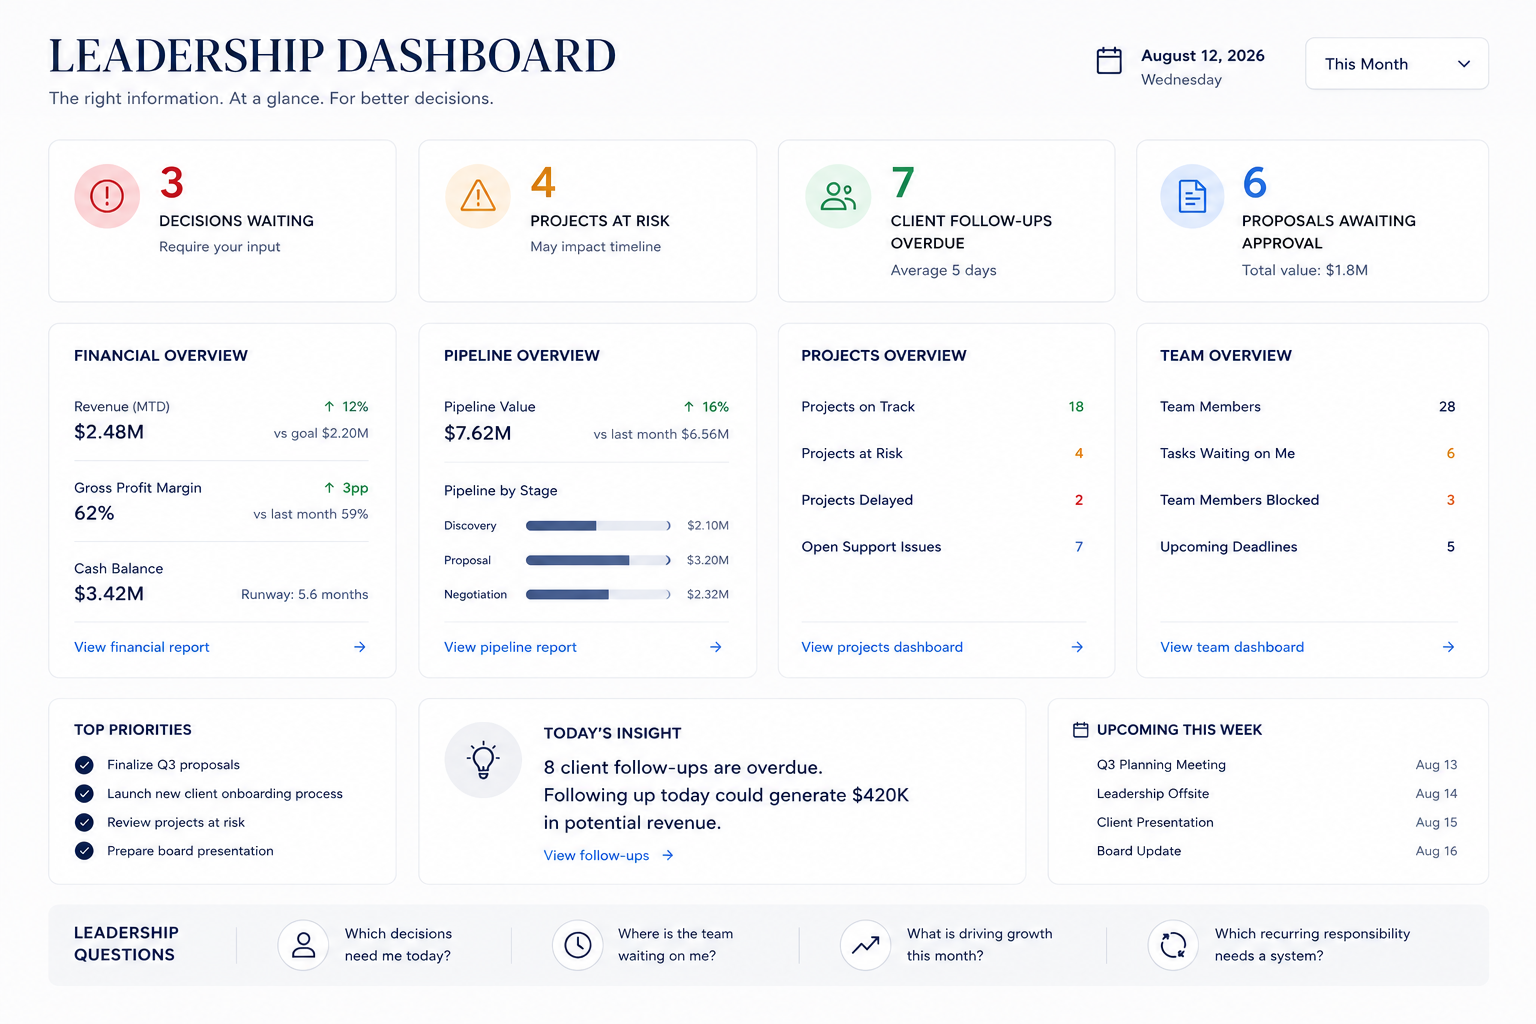Viewport: 1536px width, 1024px height.
Task: Open the Decisions Waiting card heading
Action: click(236, 221)
